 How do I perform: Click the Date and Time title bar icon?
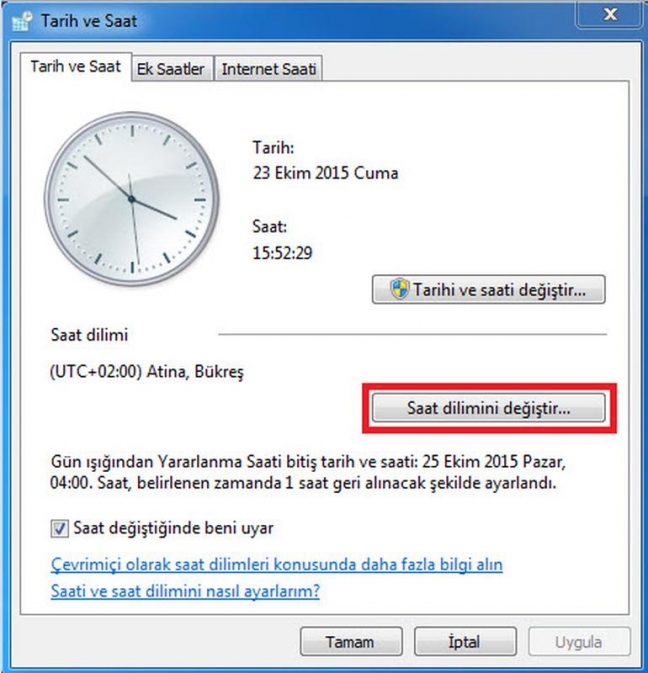(22, 21)
